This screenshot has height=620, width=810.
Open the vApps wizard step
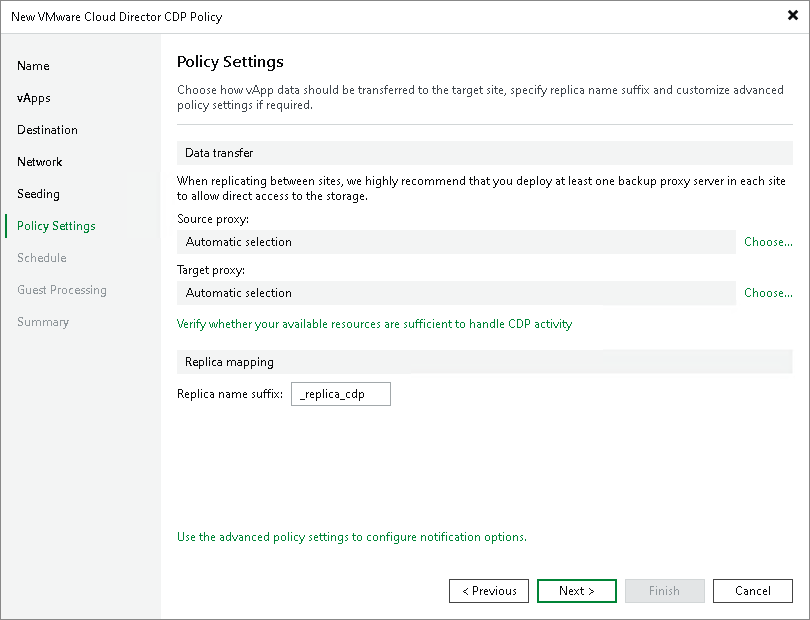pyautogui.click(x=34, y=98)
